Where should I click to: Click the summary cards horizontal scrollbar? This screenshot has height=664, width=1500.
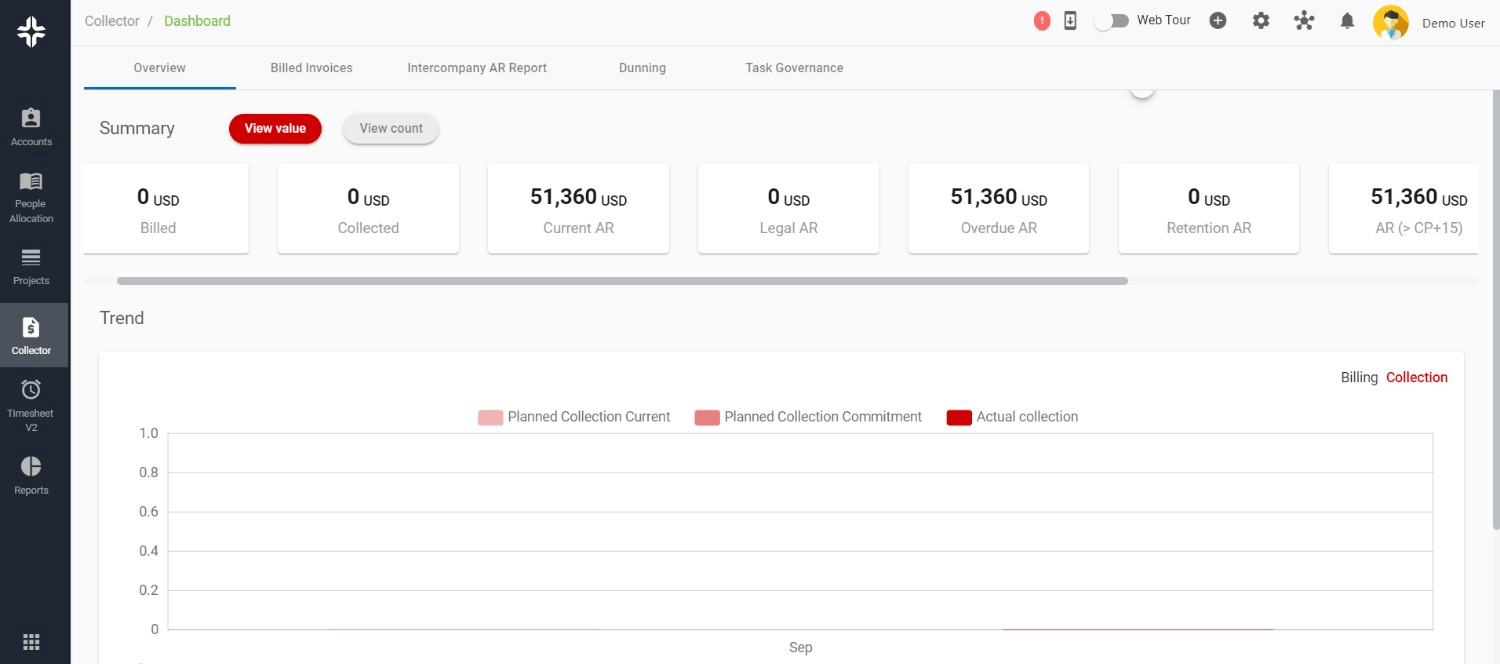622,281
